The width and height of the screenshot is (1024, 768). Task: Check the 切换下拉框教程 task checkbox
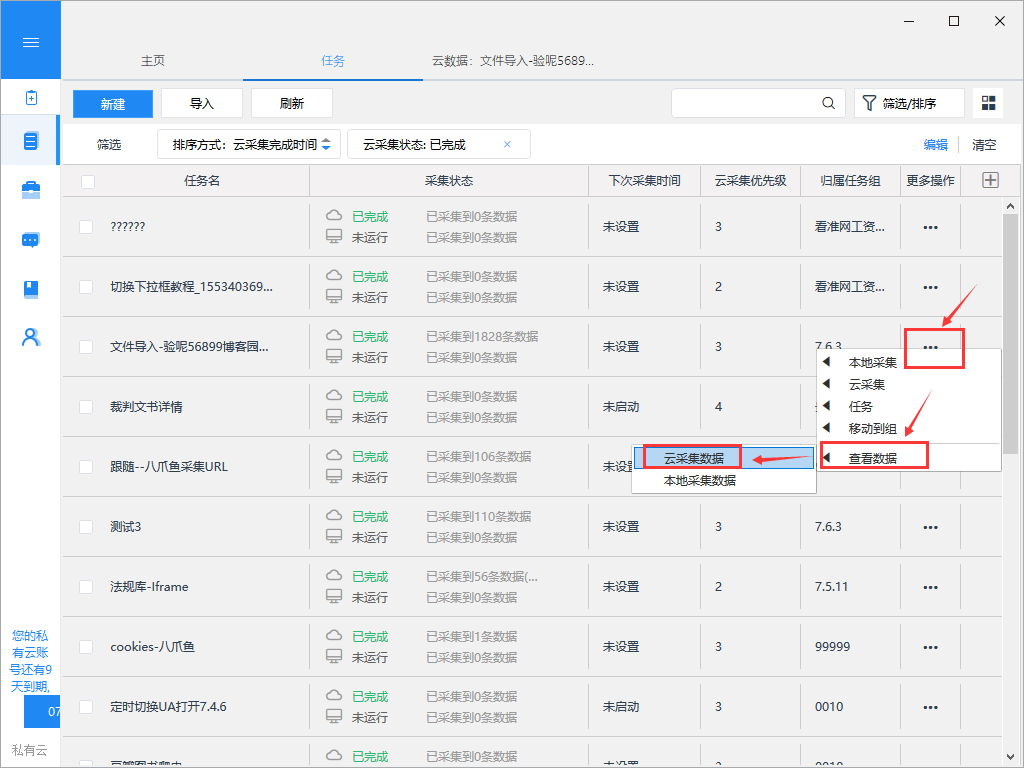click(x=86, y=287)
